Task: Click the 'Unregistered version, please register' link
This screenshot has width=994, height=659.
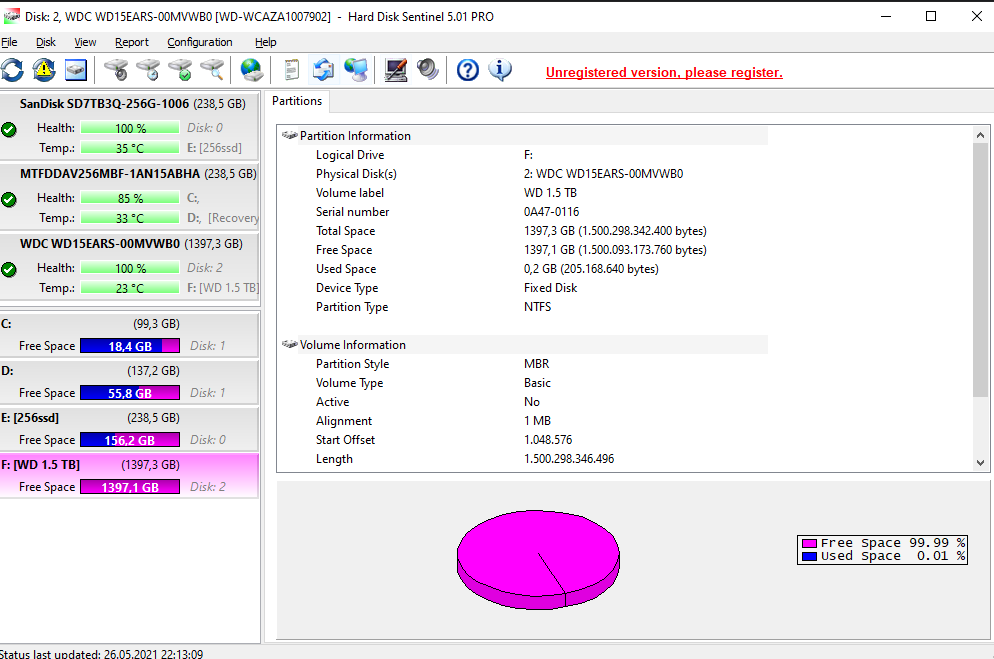Action: tap(664, 73)
